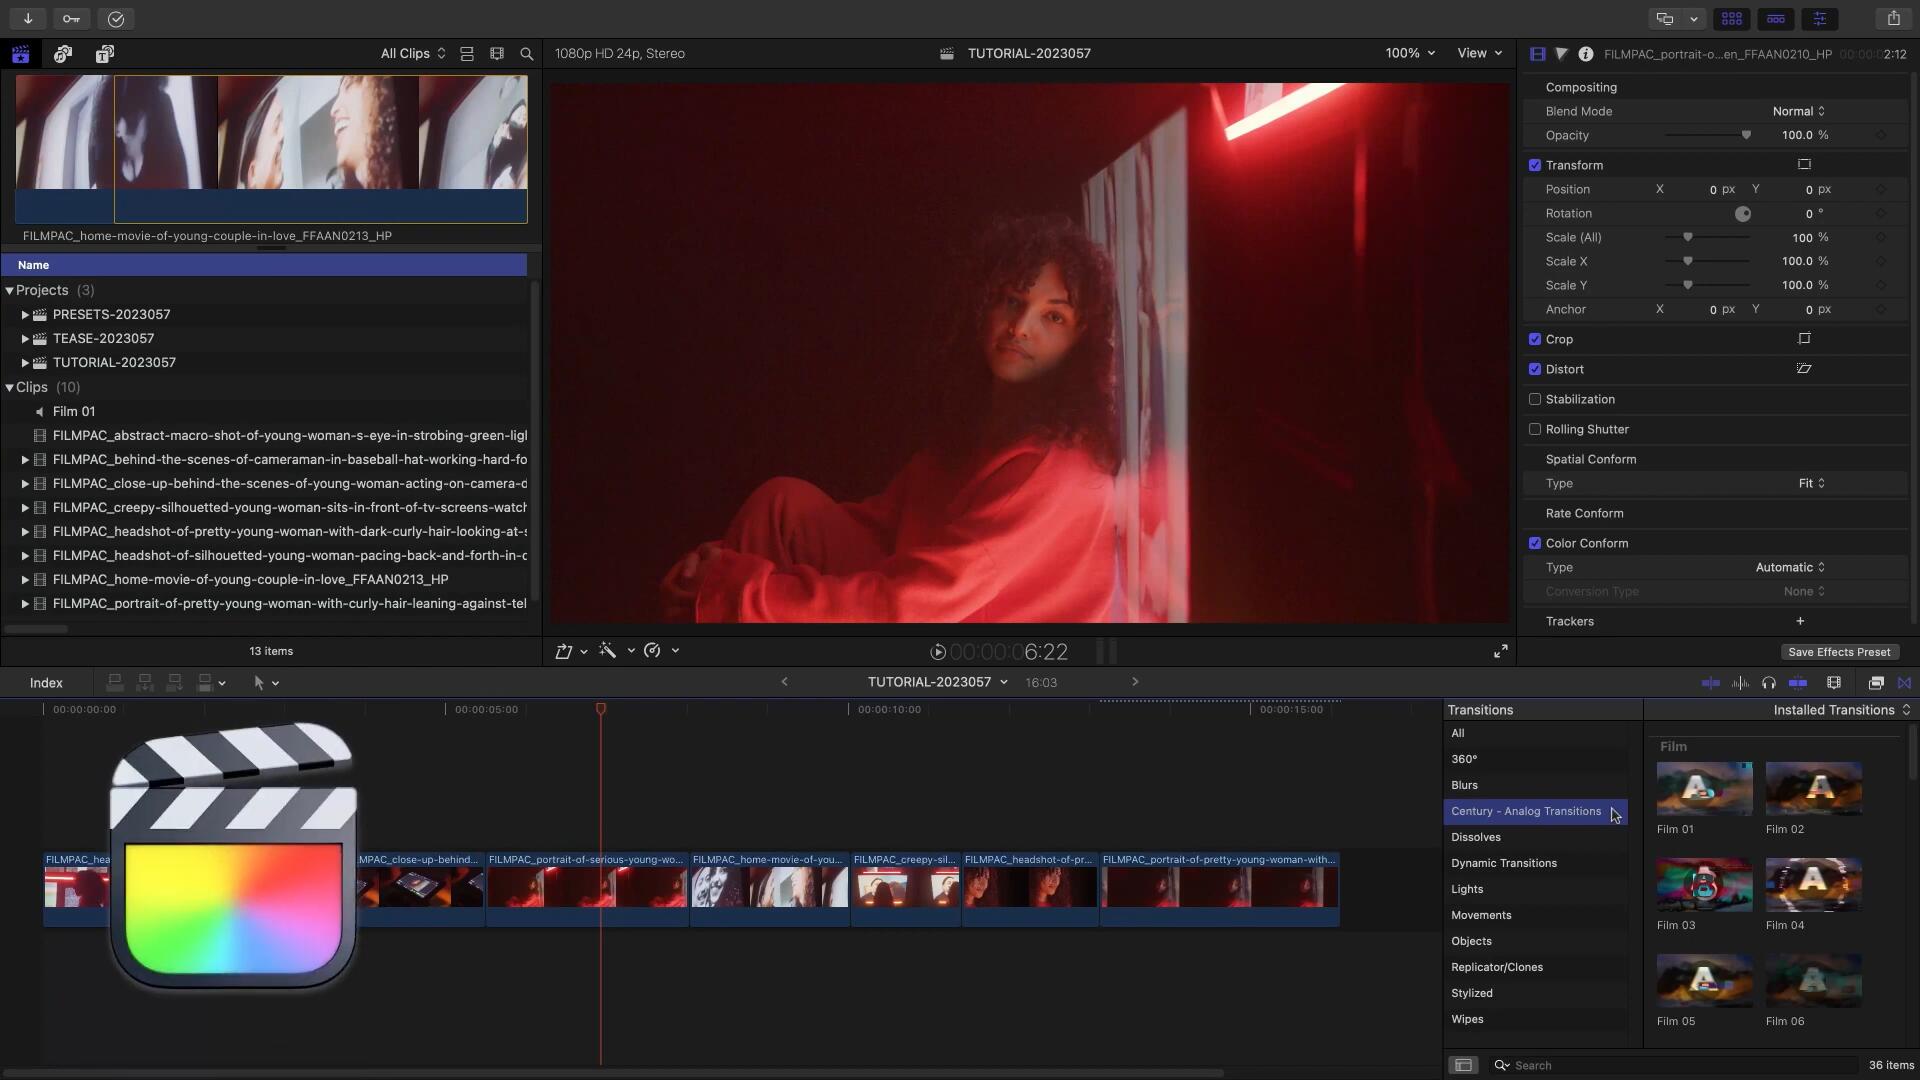This screenshot has height=1080, width=1920.
Task: Toggle audio skimming headphones icon
Action: 1769,683
